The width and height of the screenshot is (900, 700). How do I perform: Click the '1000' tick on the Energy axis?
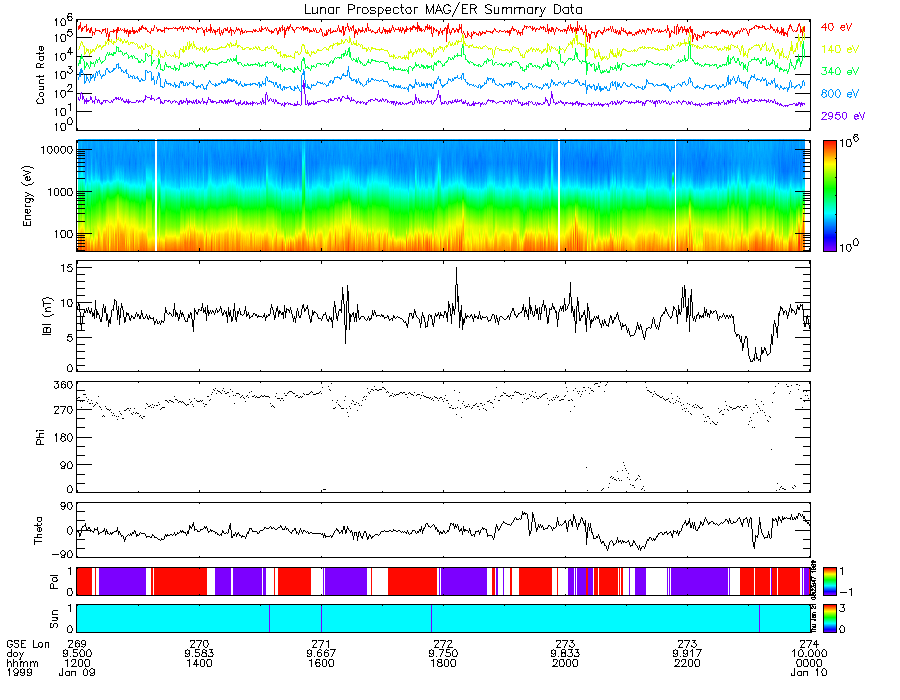coord(59,192)
